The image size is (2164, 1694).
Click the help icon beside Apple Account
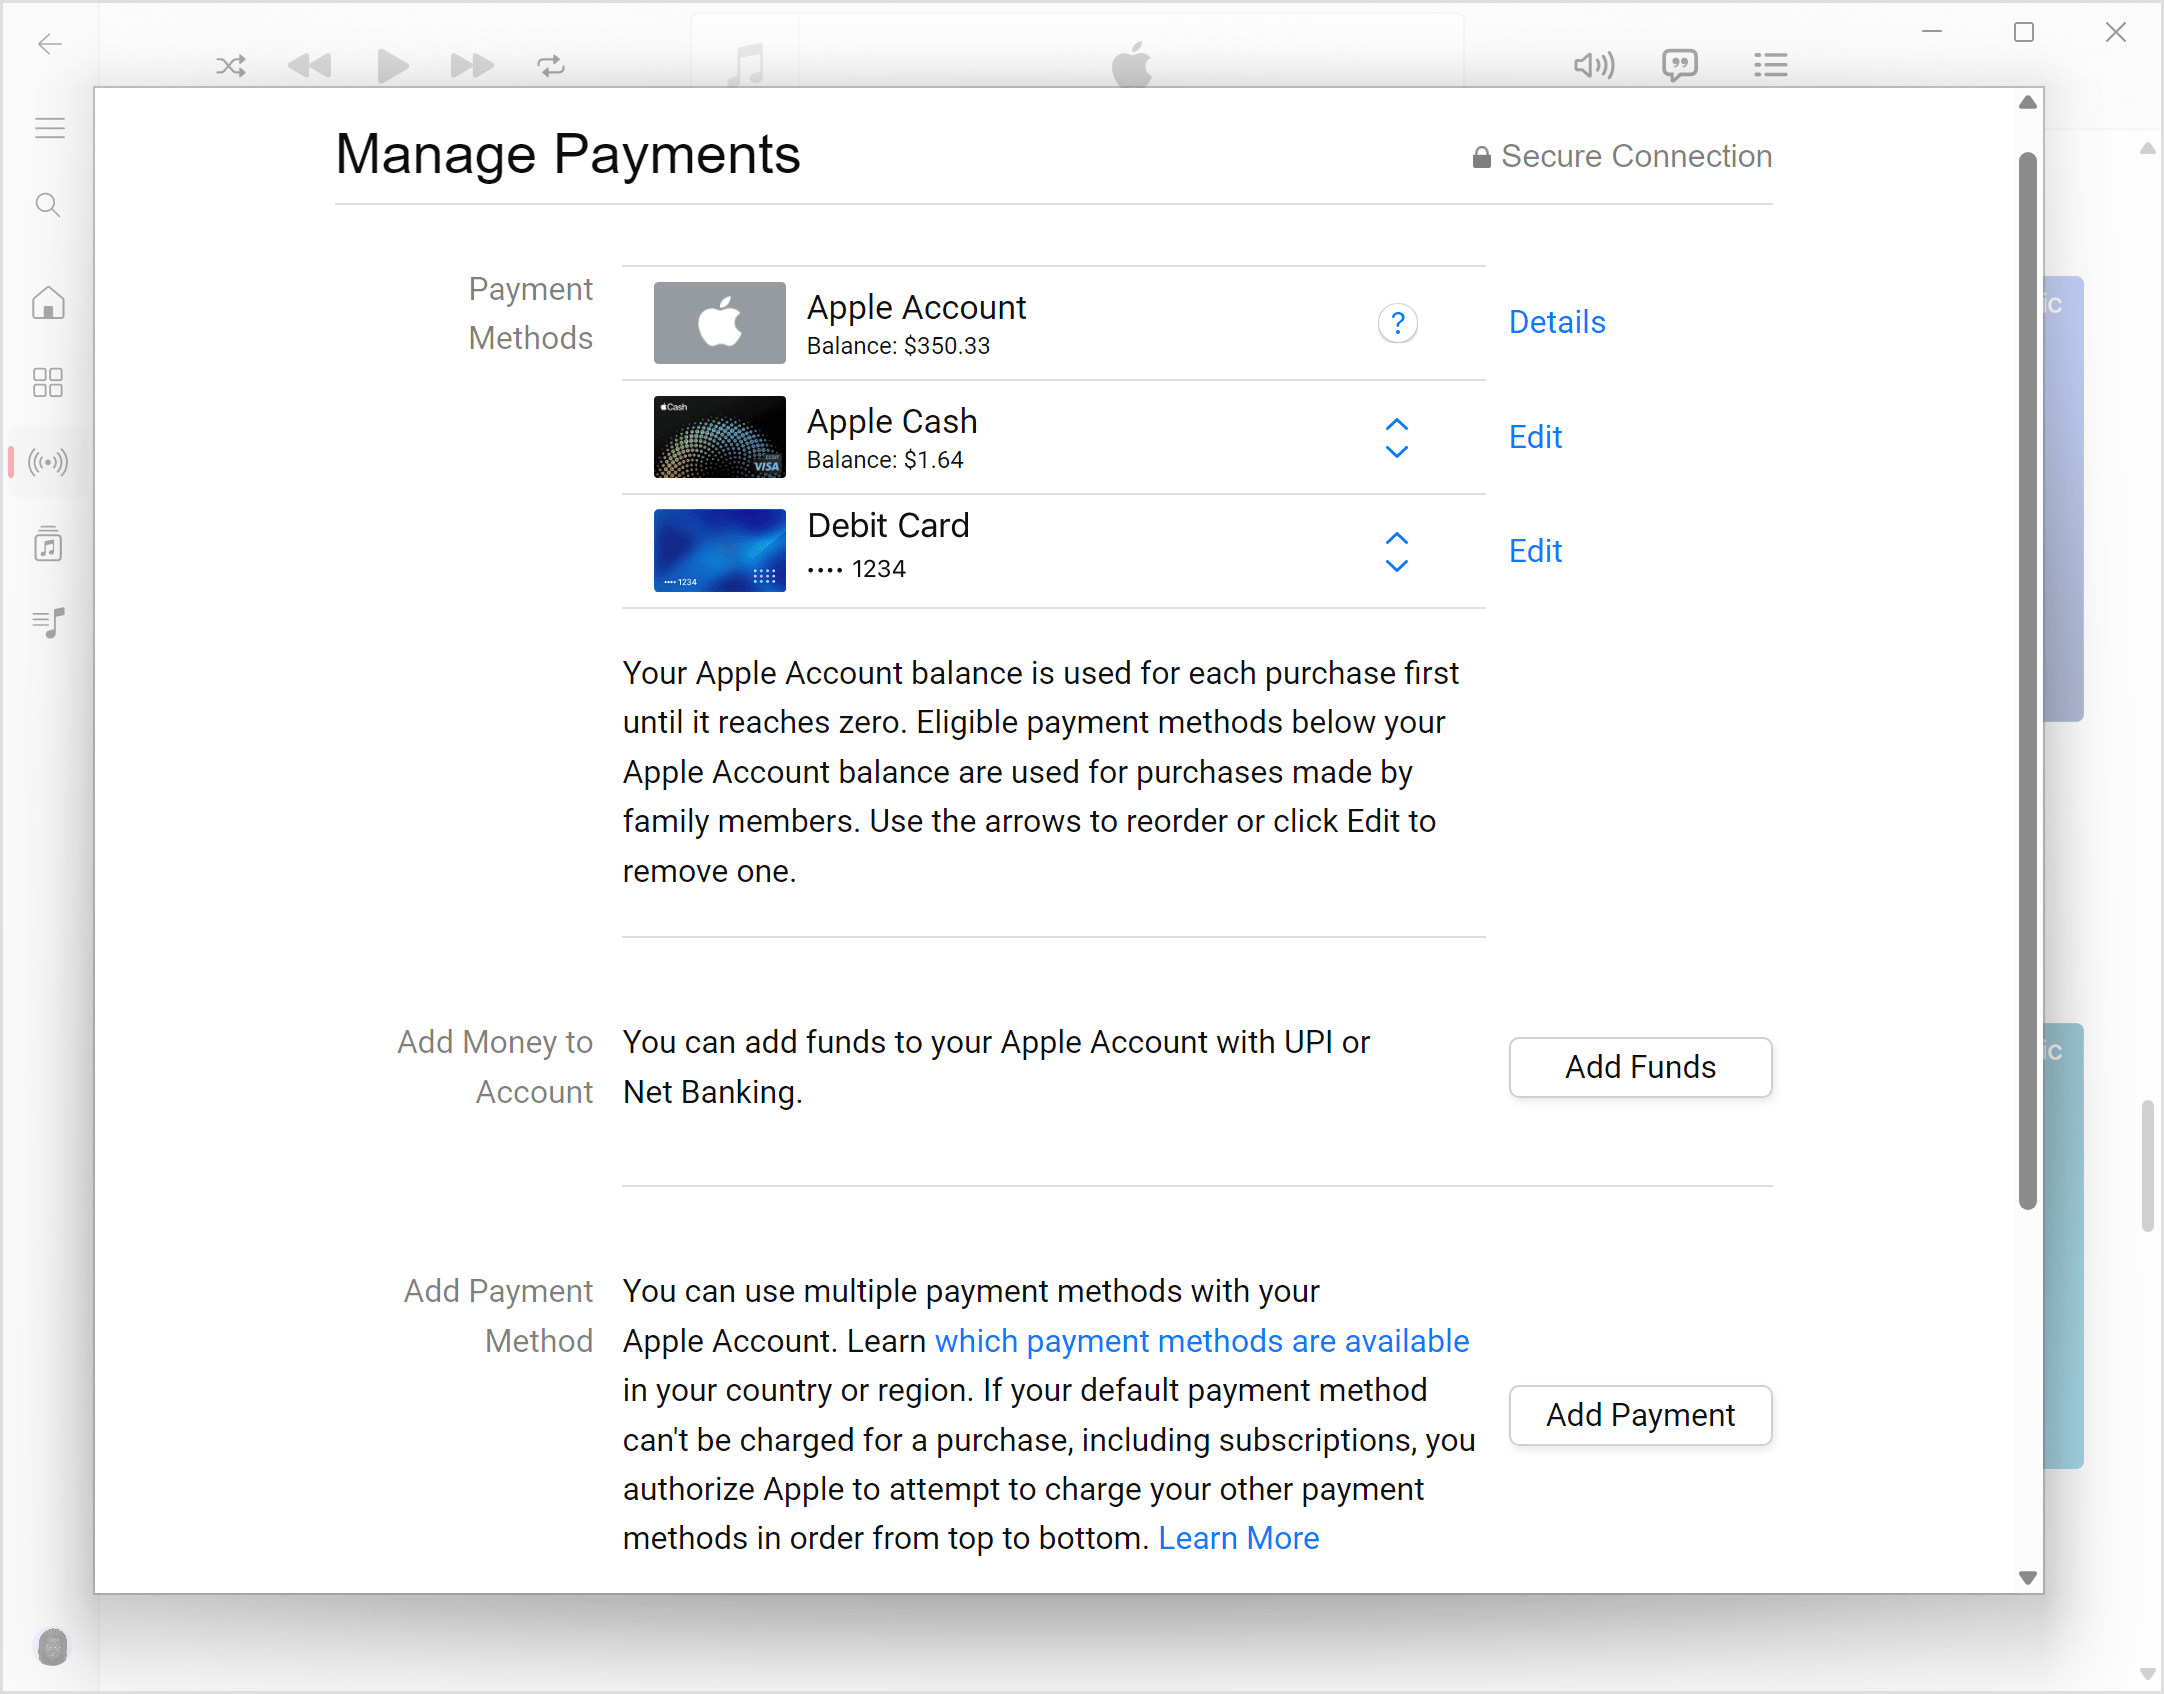(1397, 322)
